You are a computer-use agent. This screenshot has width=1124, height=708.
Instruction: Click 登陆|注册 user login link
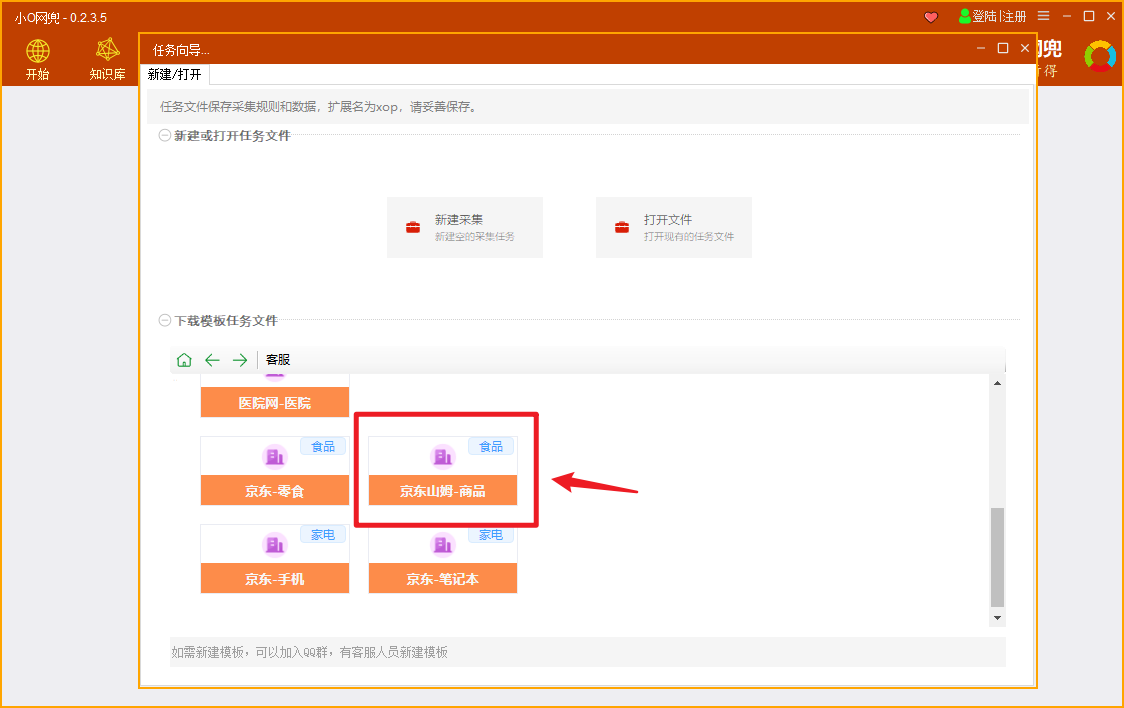pos(993,16)
